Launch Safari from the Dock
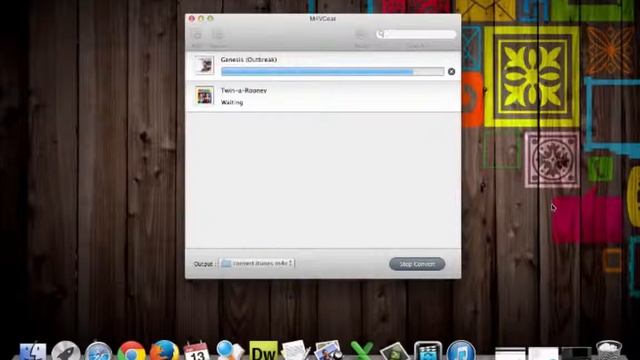This screenshot has width=640, height=360. pos(98,352)
